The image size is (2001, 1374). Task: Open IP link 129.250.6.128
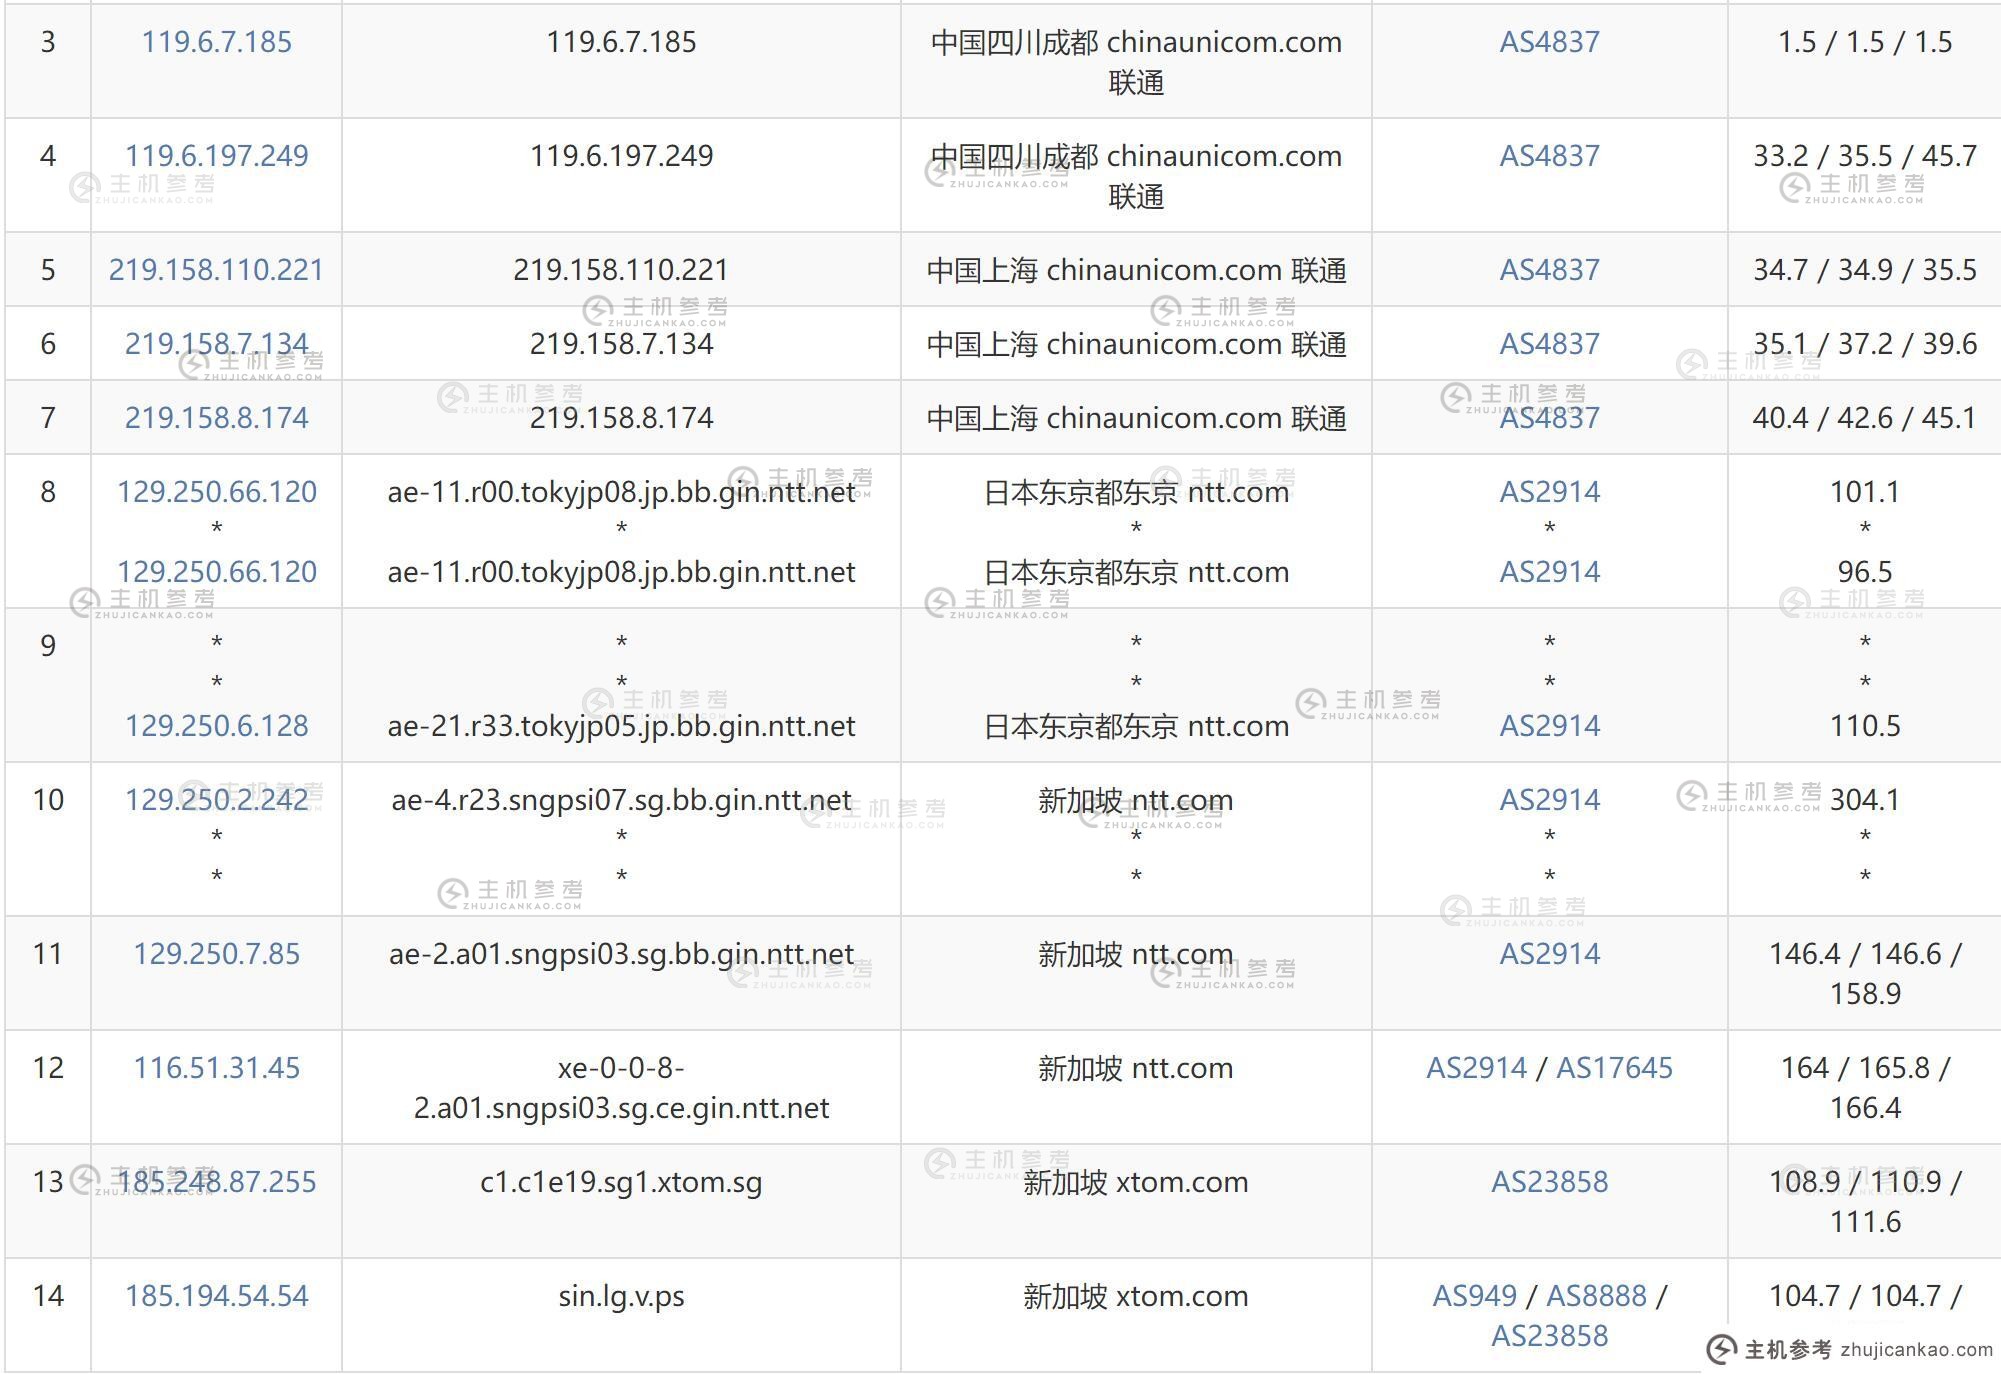coord(216,726)
